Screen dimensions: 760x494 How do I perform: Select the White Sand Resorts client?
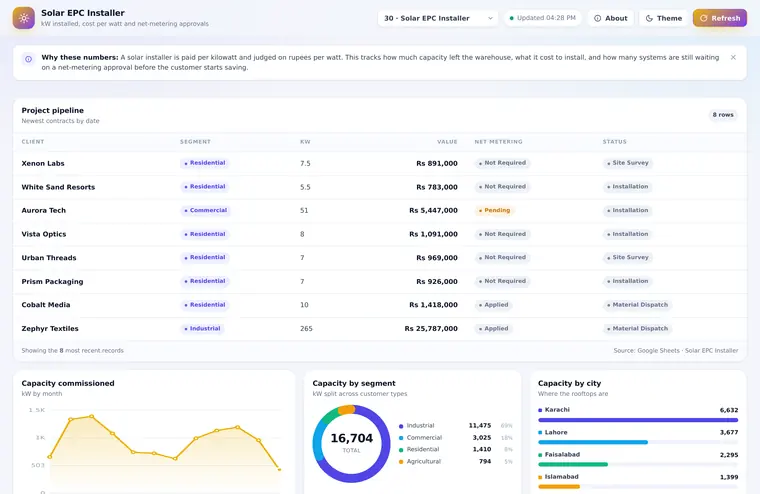(x=58, y=187)
